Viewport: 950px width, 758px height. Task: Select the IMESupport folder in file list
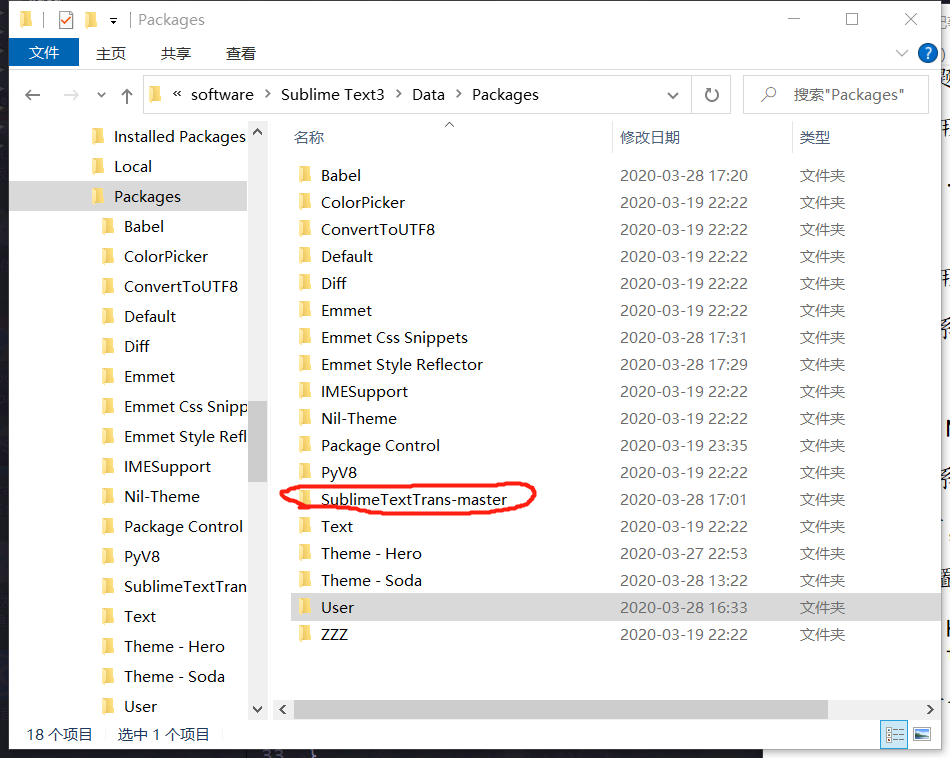(x=364, y=391)
